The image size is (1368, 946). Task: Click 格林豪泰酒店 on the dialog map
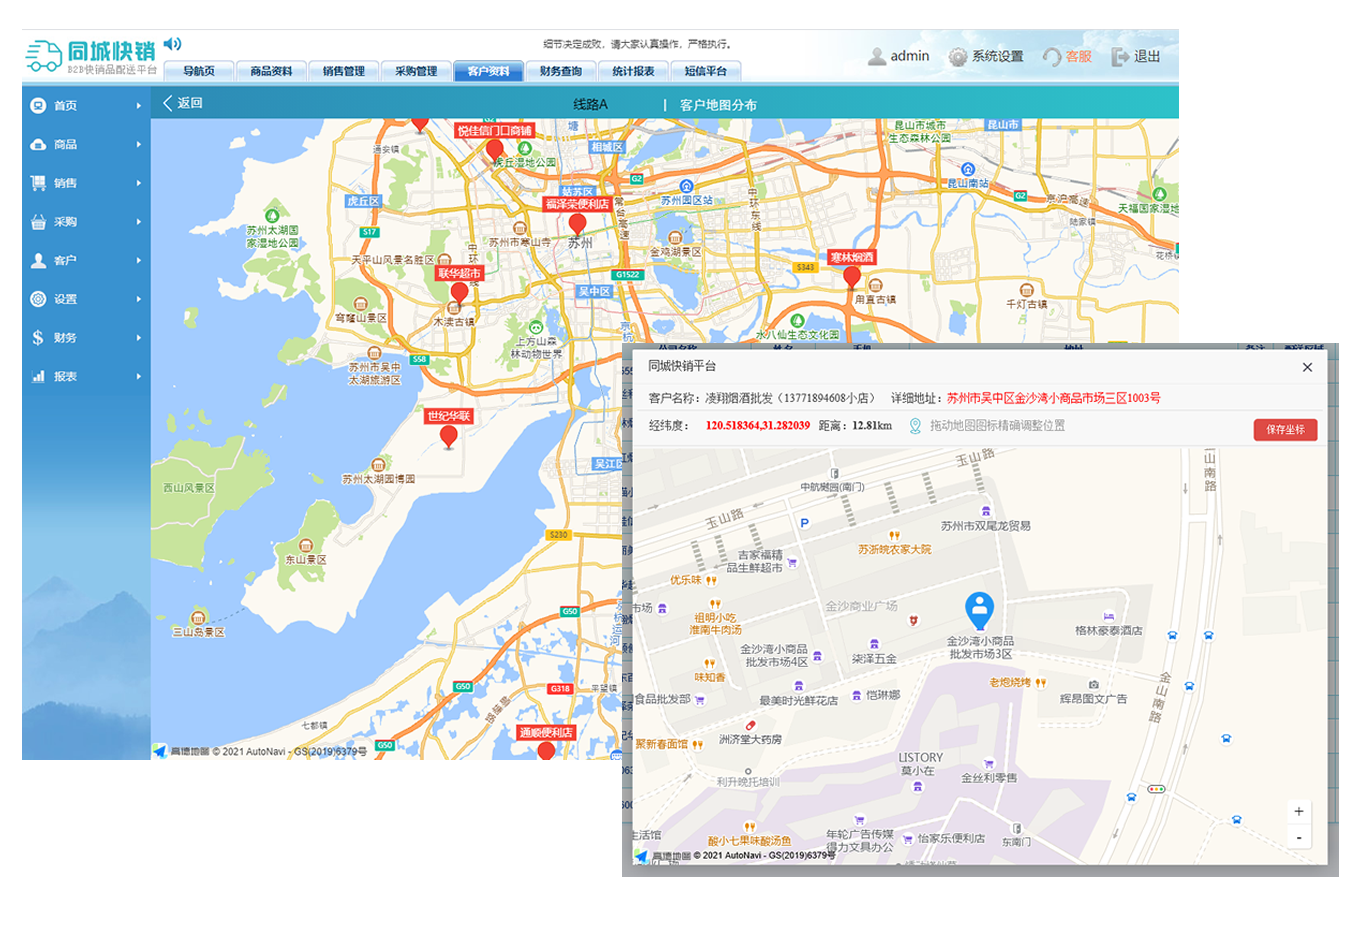pyautogui.click(x=1108, y=631)
